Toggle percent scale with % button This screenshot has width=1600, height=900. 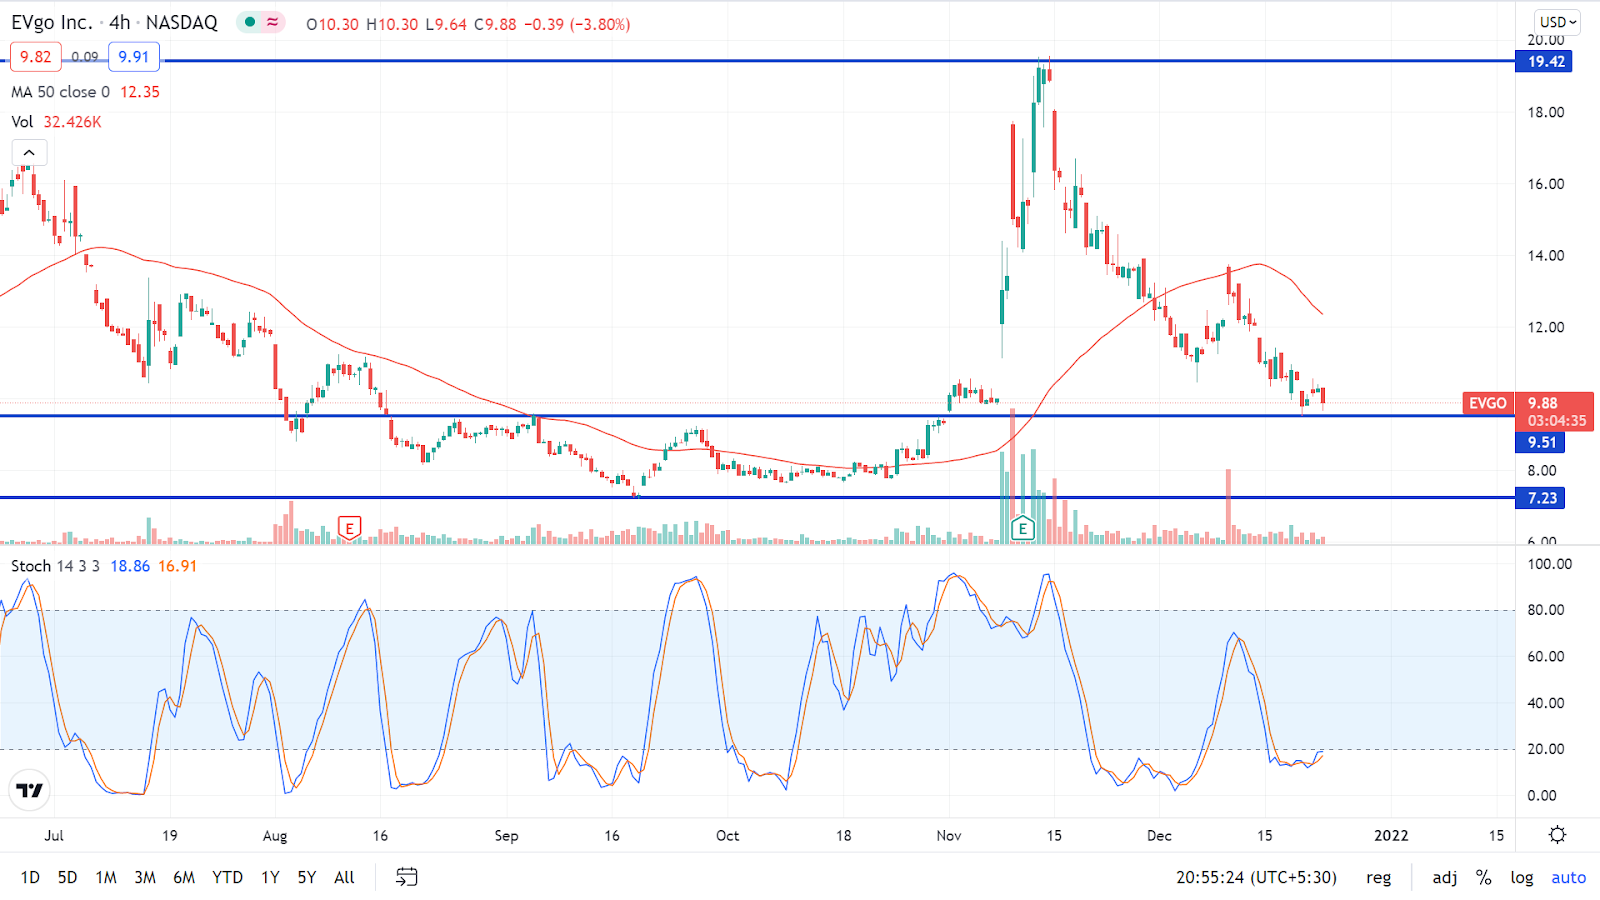tap(1484, 877)
